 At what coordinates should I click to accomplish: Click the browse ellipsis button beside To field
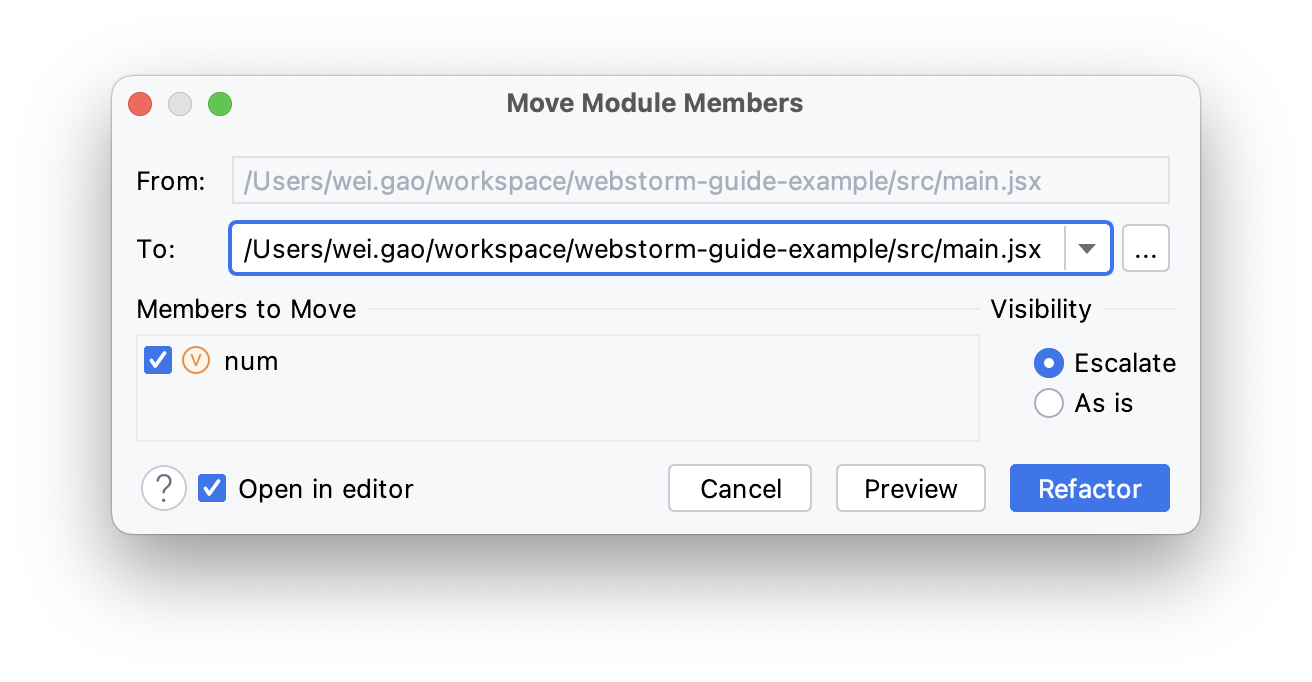point(1145,248)
